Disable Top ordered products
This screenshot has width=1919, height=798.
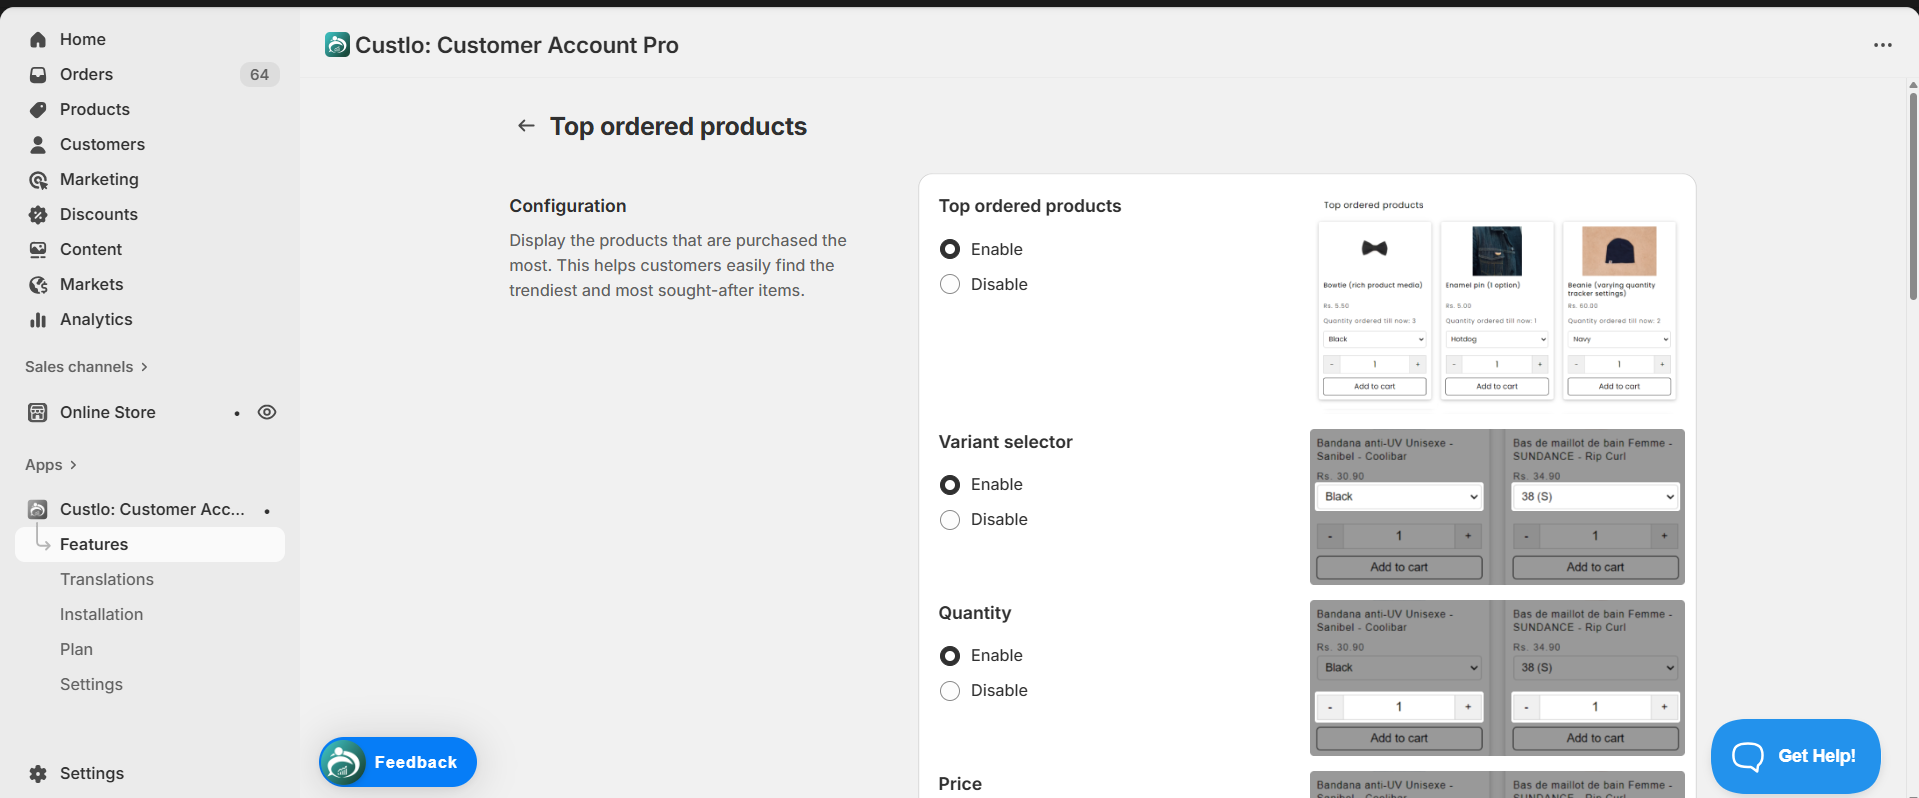click(x=950, y=284)
